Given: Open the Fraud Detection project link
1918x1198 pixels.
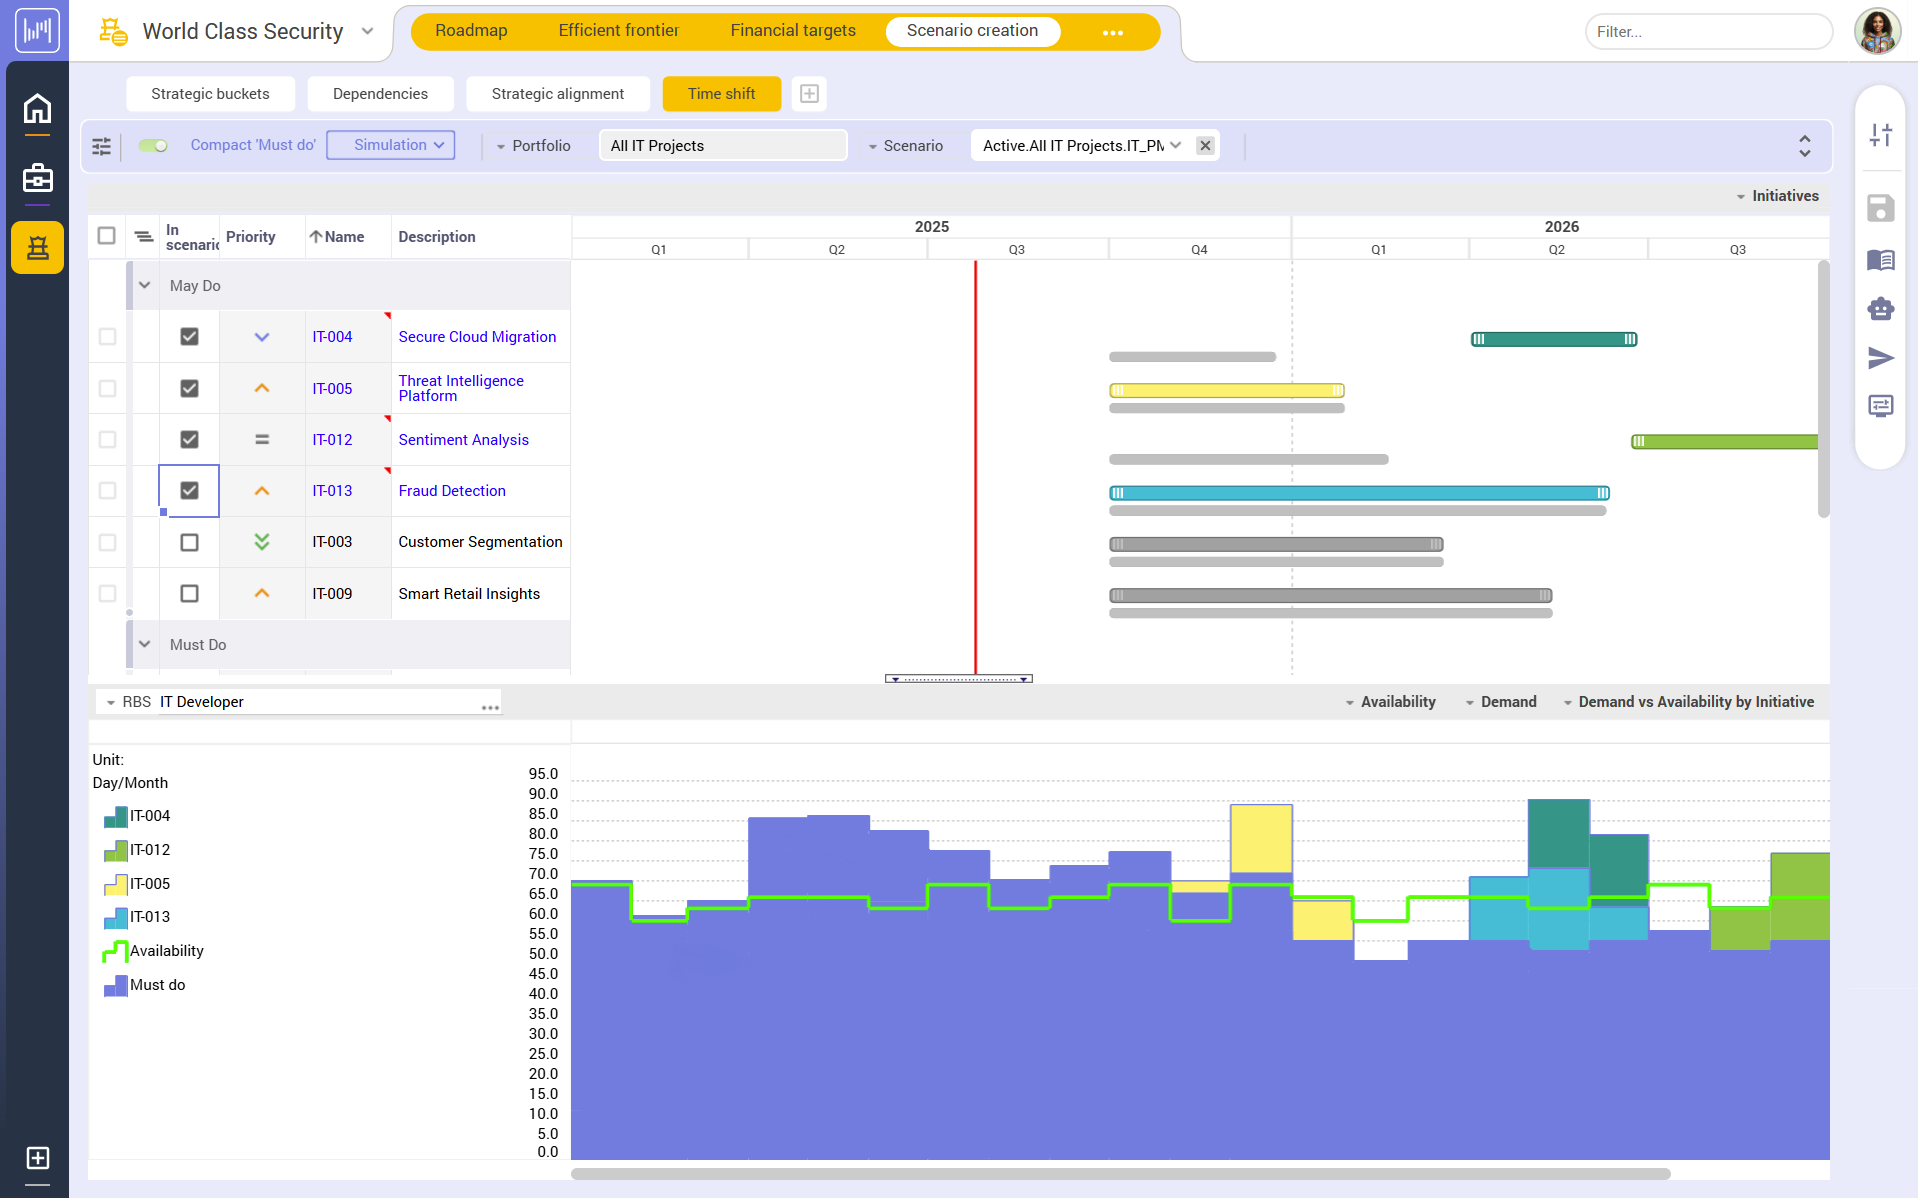Looking at the screenshot, I should pyautogui.click(x=452, y=491).
